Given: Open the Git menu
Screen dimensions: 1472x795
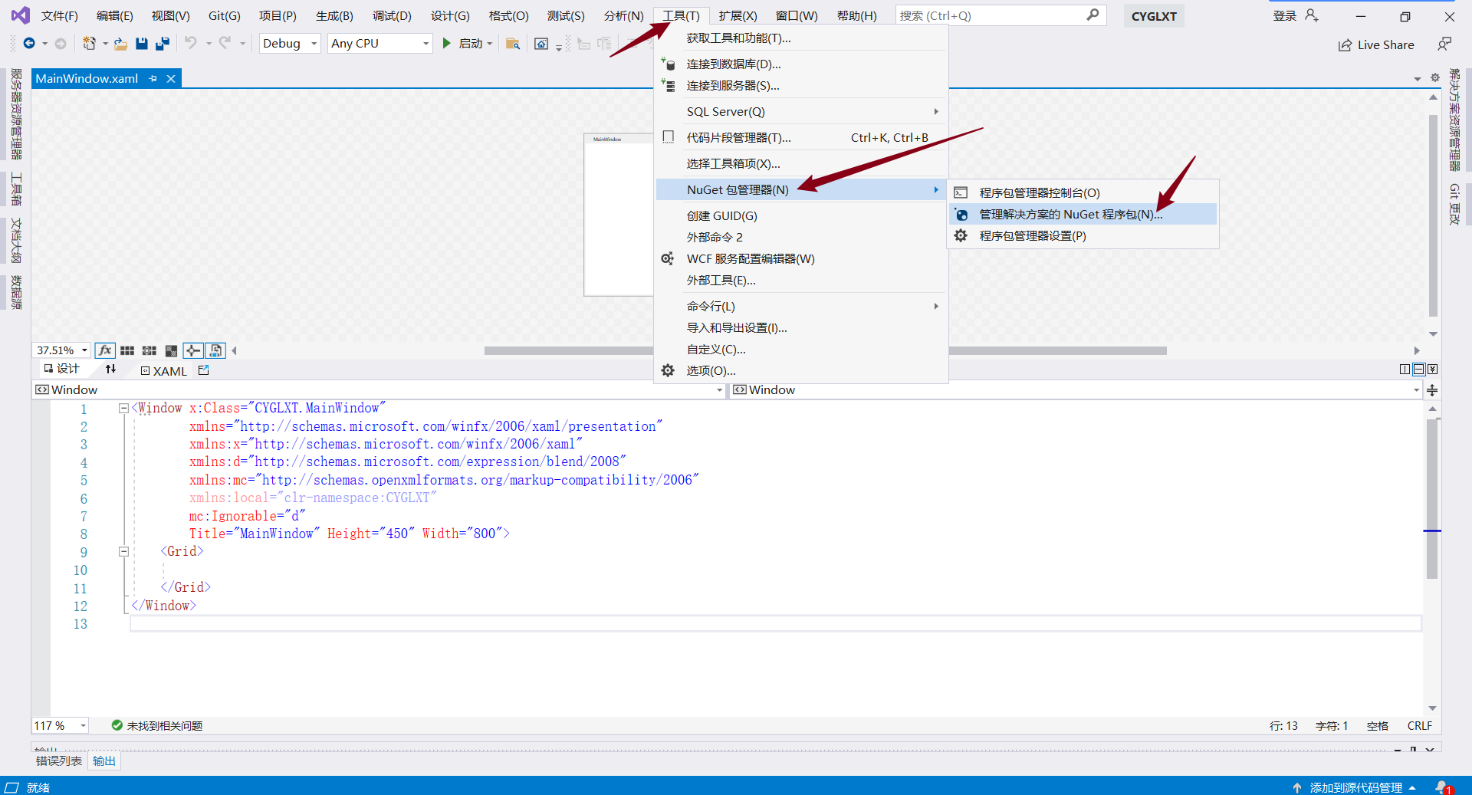Looking at the screenshot, I should point(224,16).
